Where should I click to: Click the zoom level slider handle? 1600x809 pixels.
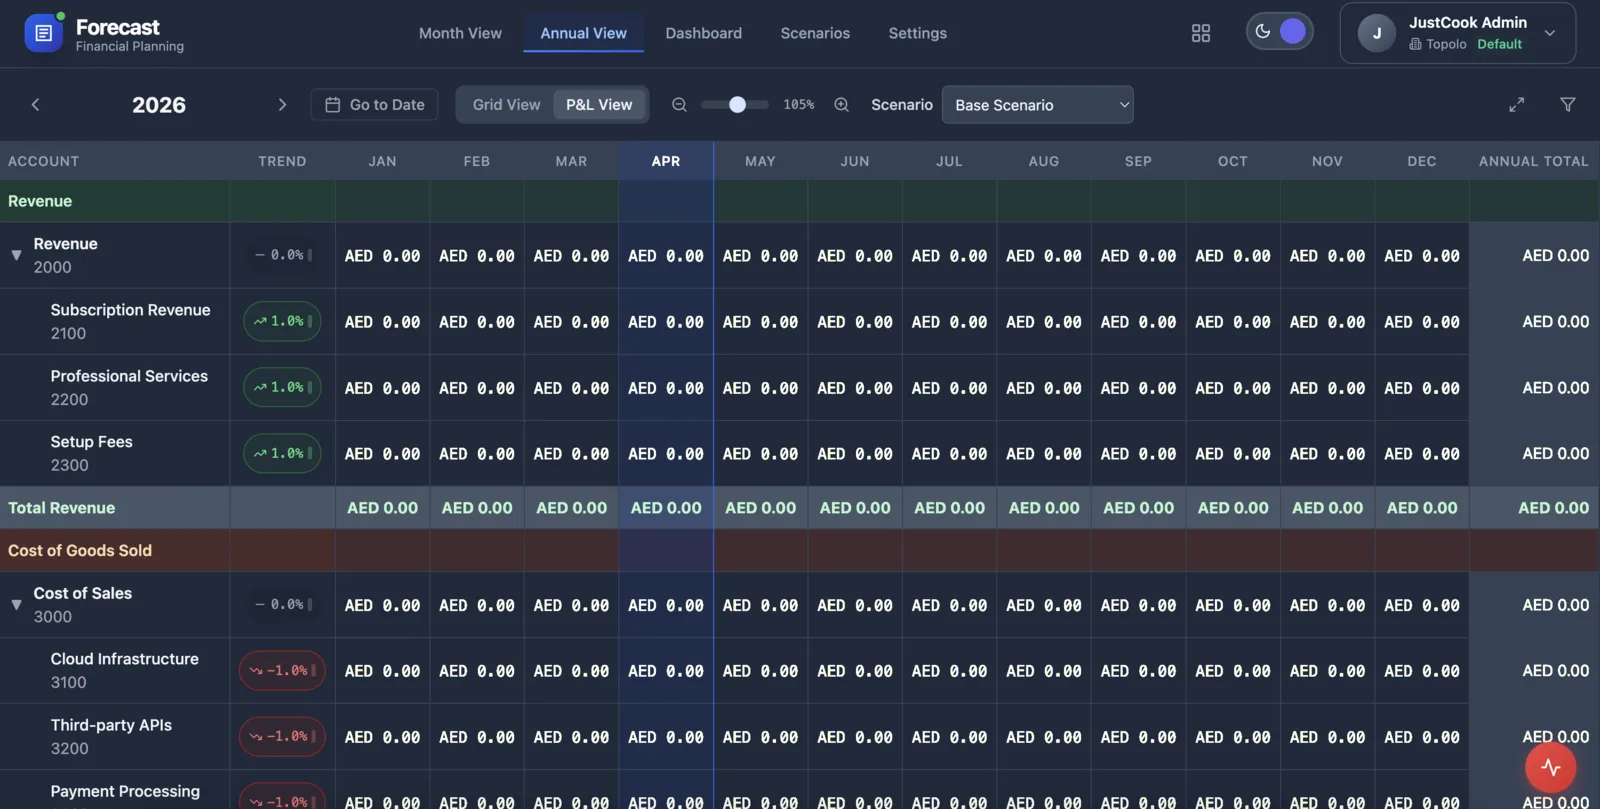pyautogui.click(x=737, y=105)
